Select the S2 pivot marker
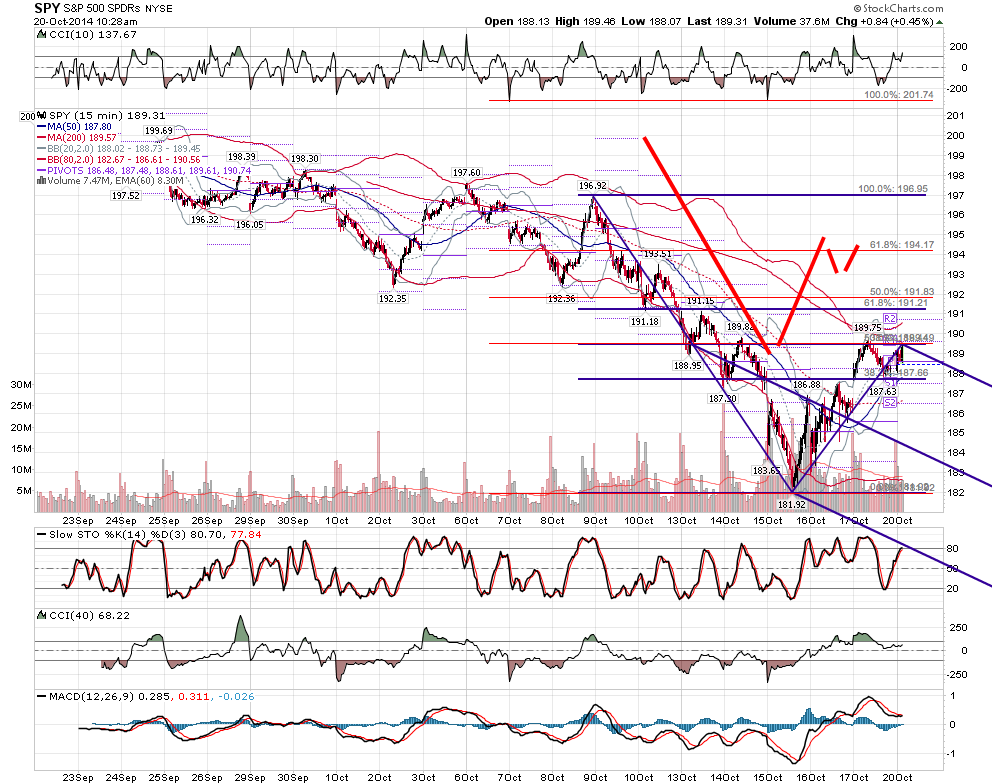This screenshot has width=992, height=784. coord(890,403)
